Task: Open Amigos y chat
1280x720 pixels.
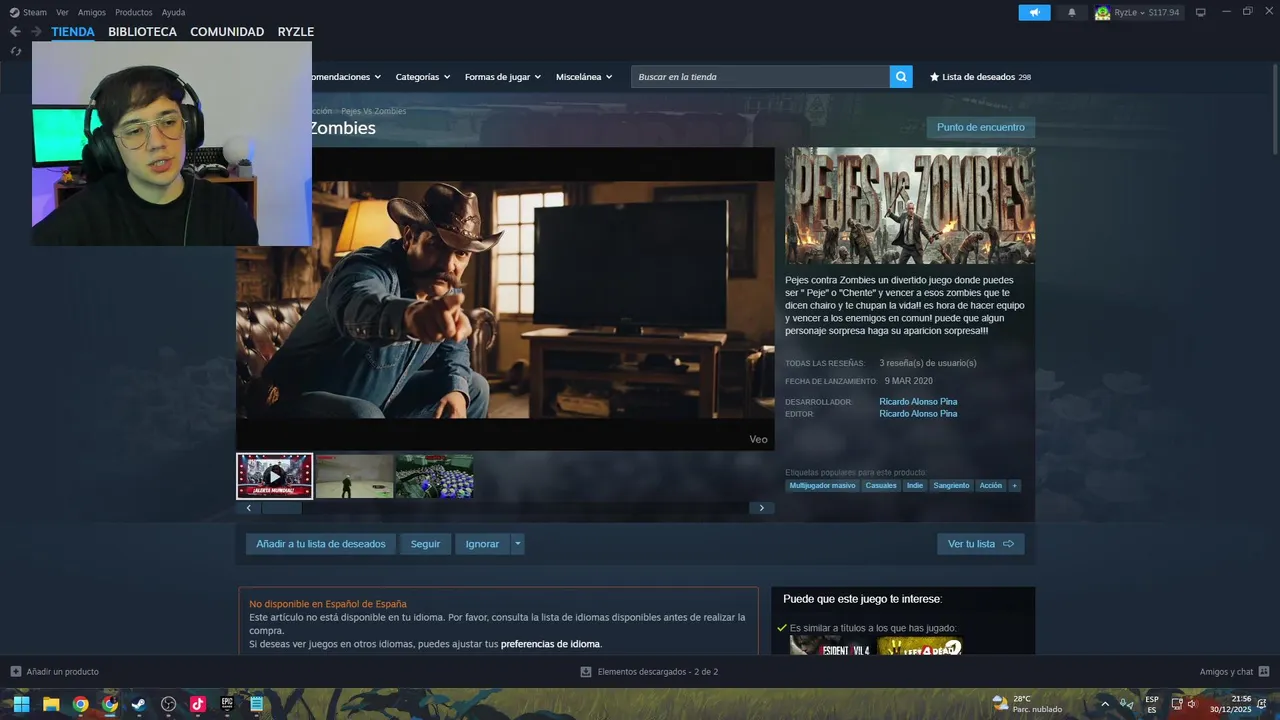Action: pos(1234,672)
